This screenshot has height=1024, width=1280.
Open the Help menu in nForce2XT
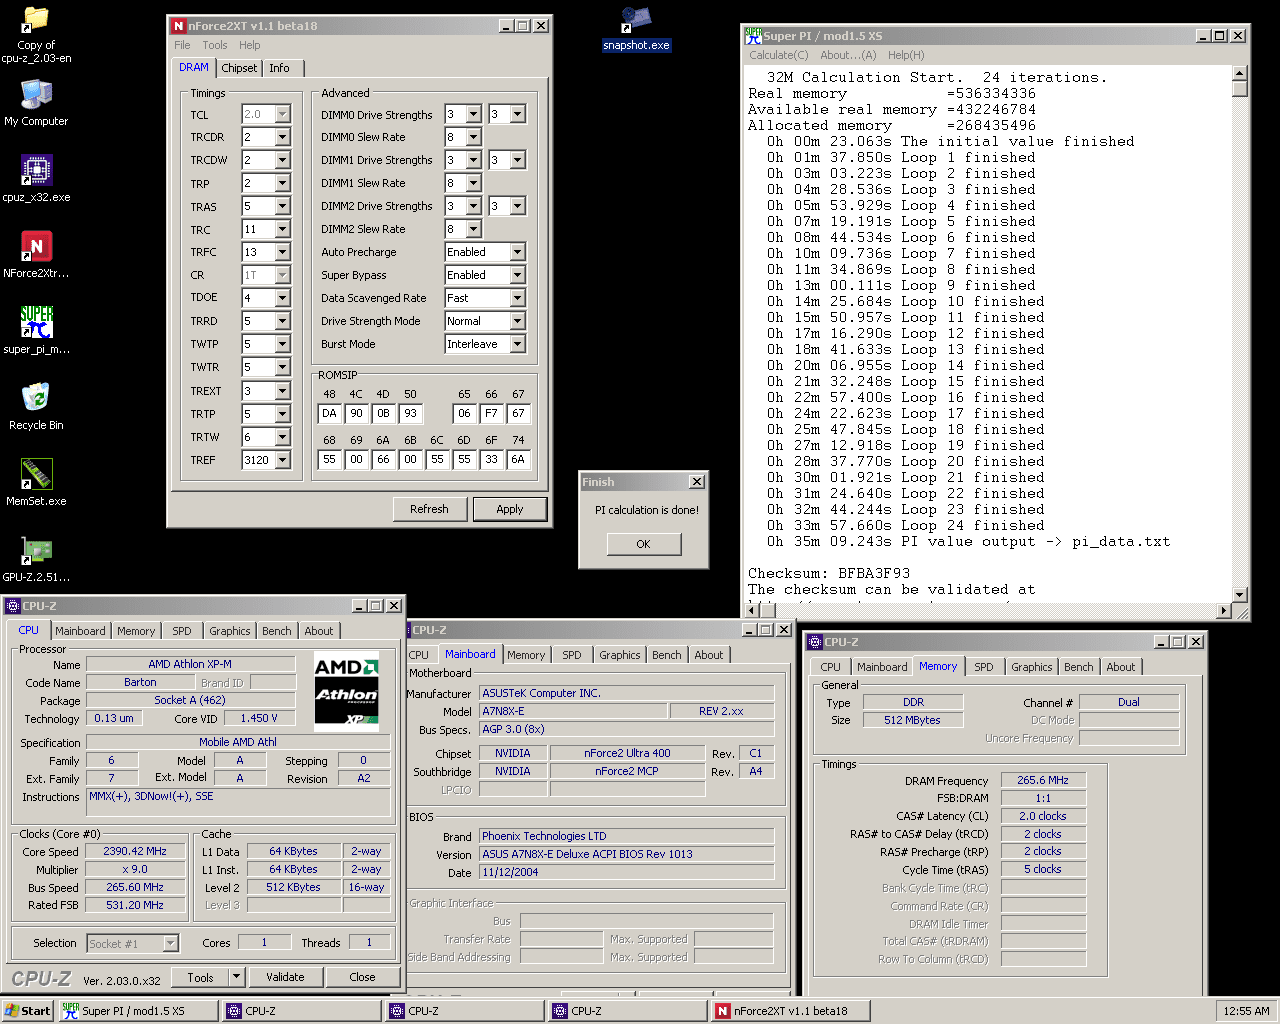250,45
